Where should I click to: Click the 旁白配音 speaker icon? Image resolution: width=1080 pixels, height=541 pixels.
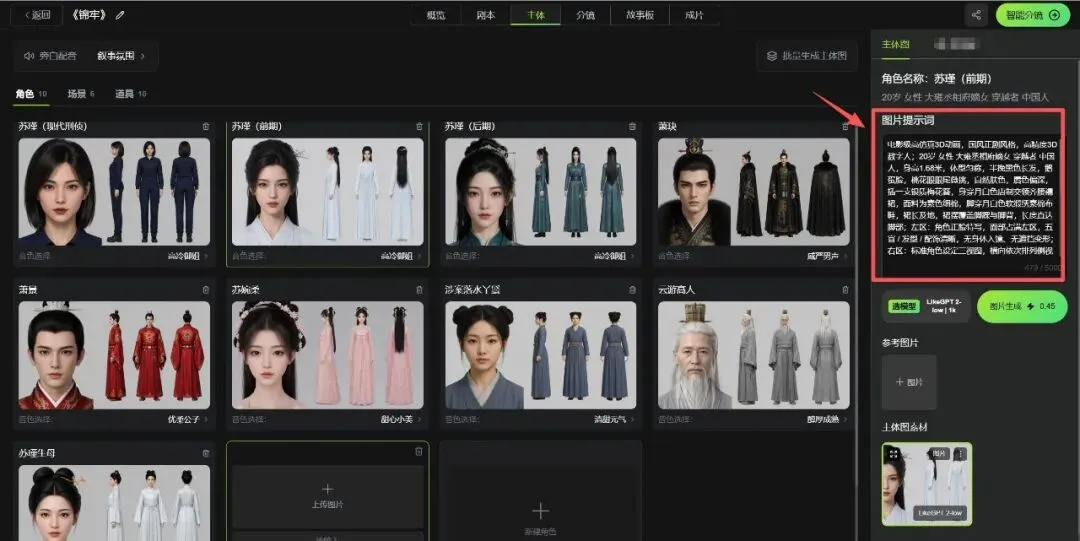(29, 56)
